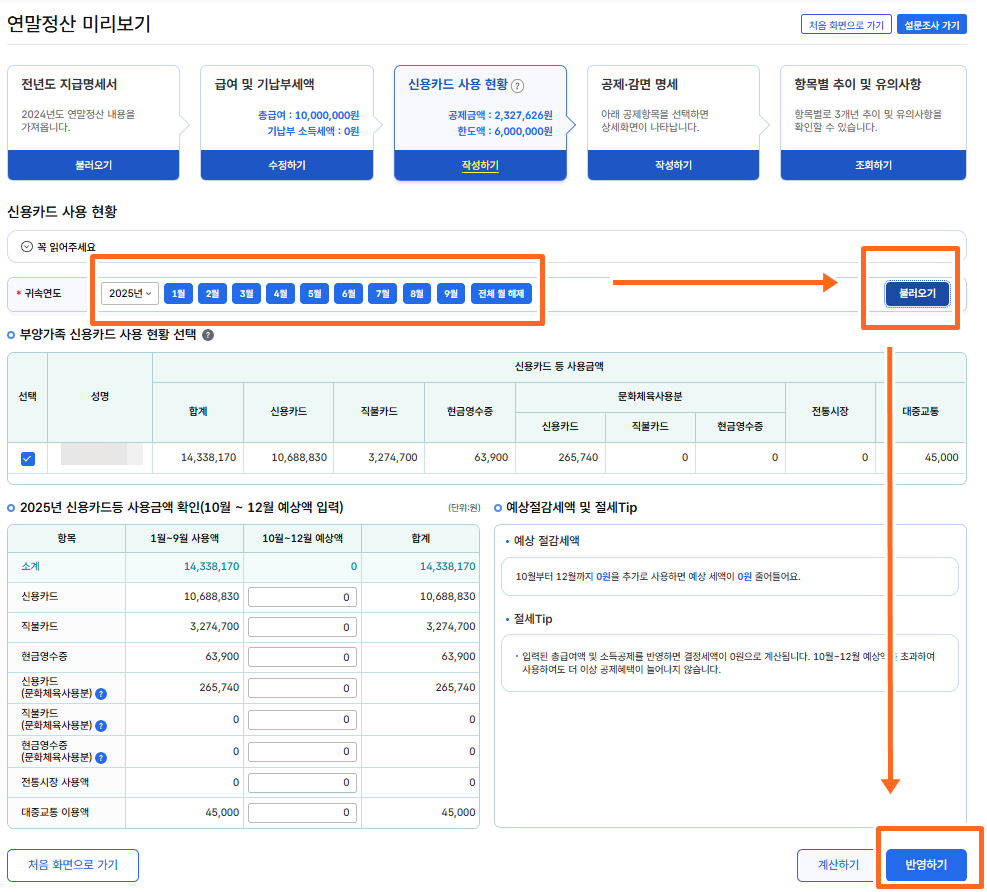Toggle the 4월 month button
987x892 pixels.
tap(280, 293)
